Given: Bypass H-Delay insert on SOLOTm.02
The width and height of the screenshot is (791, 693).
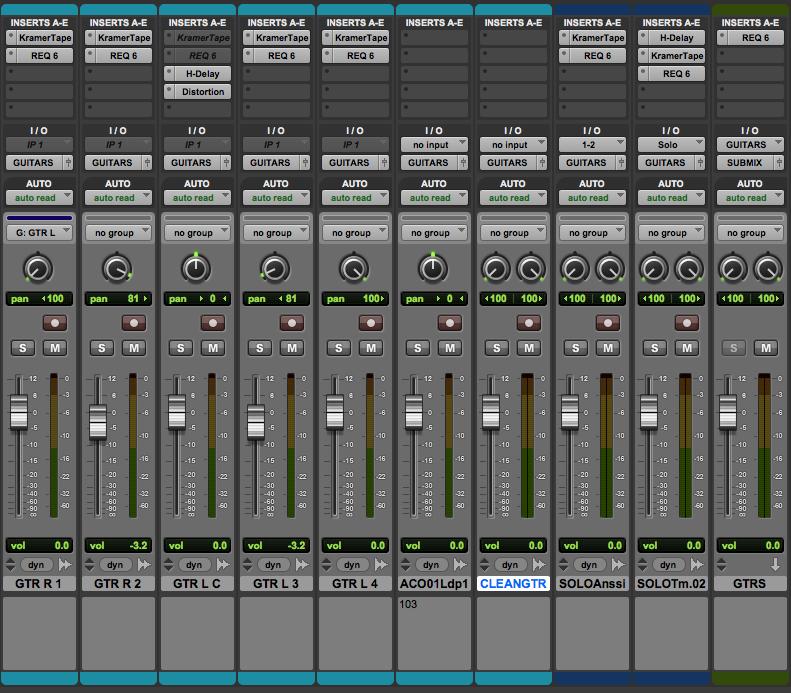Looking at the screenshot, I should click(x=643, y=37).
